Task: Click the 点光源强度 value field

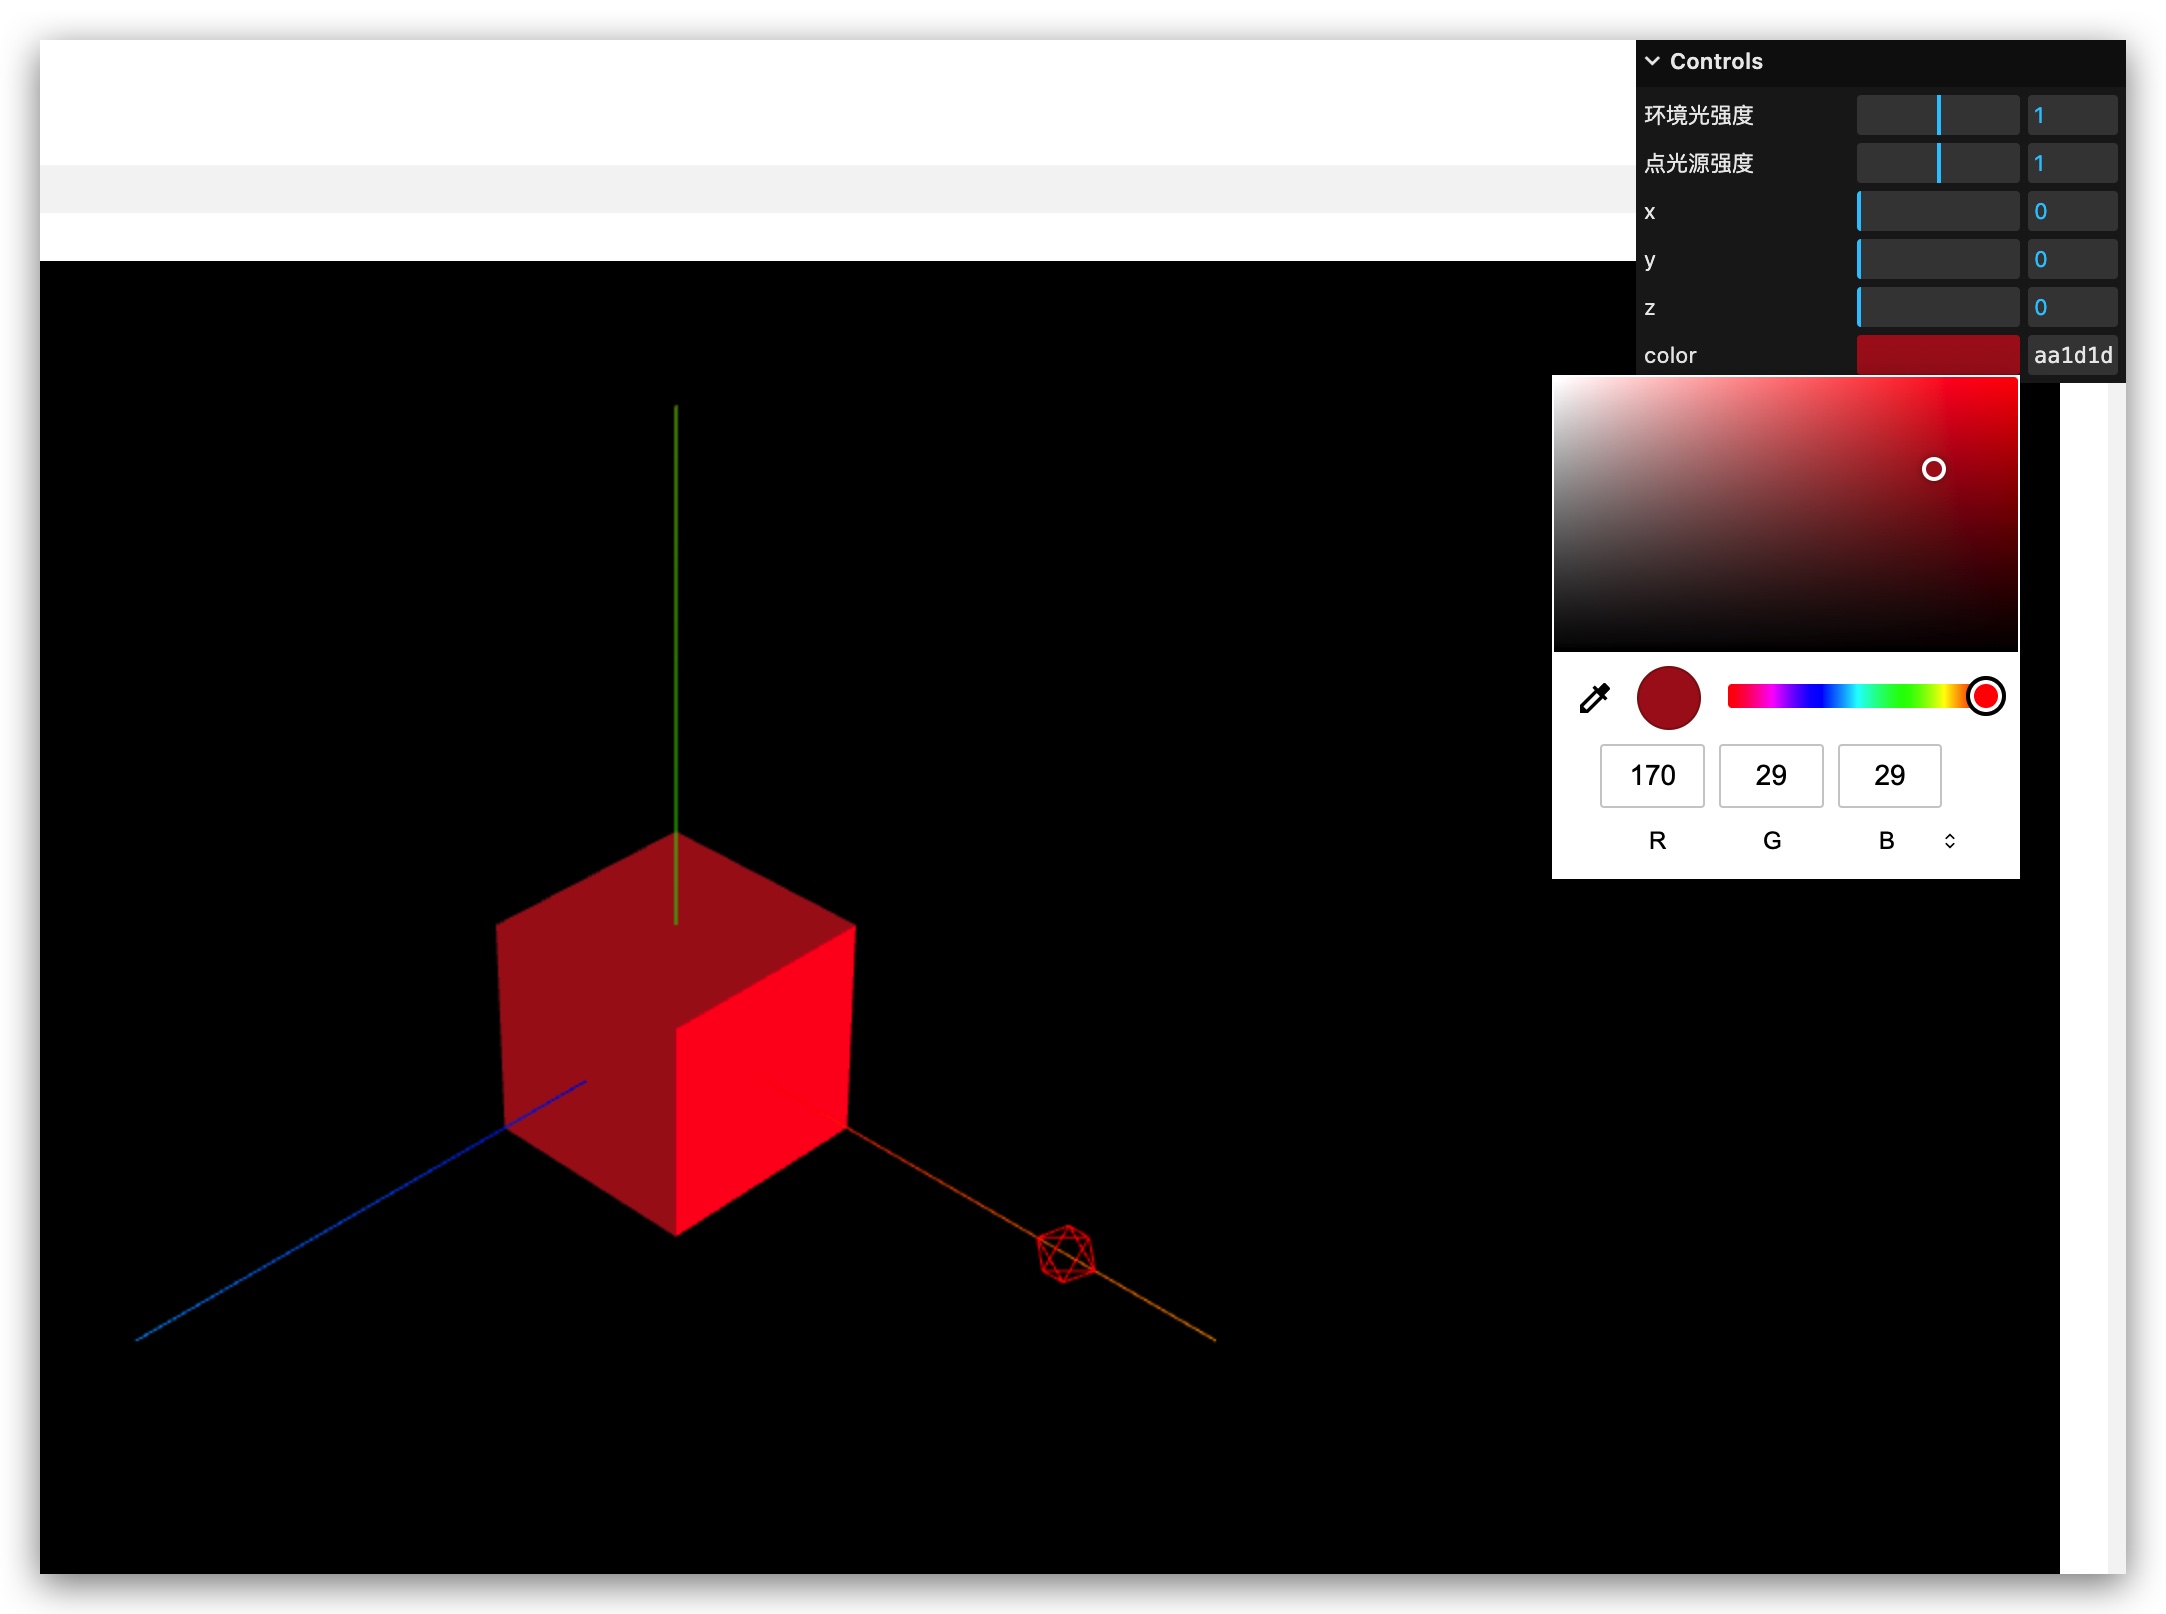Action: click(2072, 163)
